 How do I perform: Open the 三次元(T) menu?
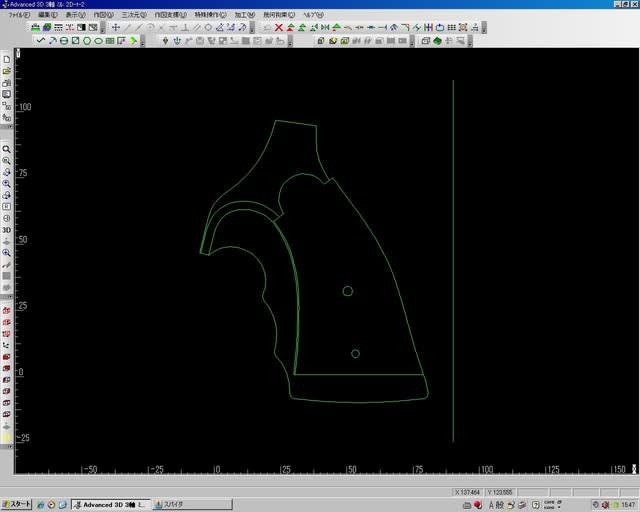click(x=132, y=15)
